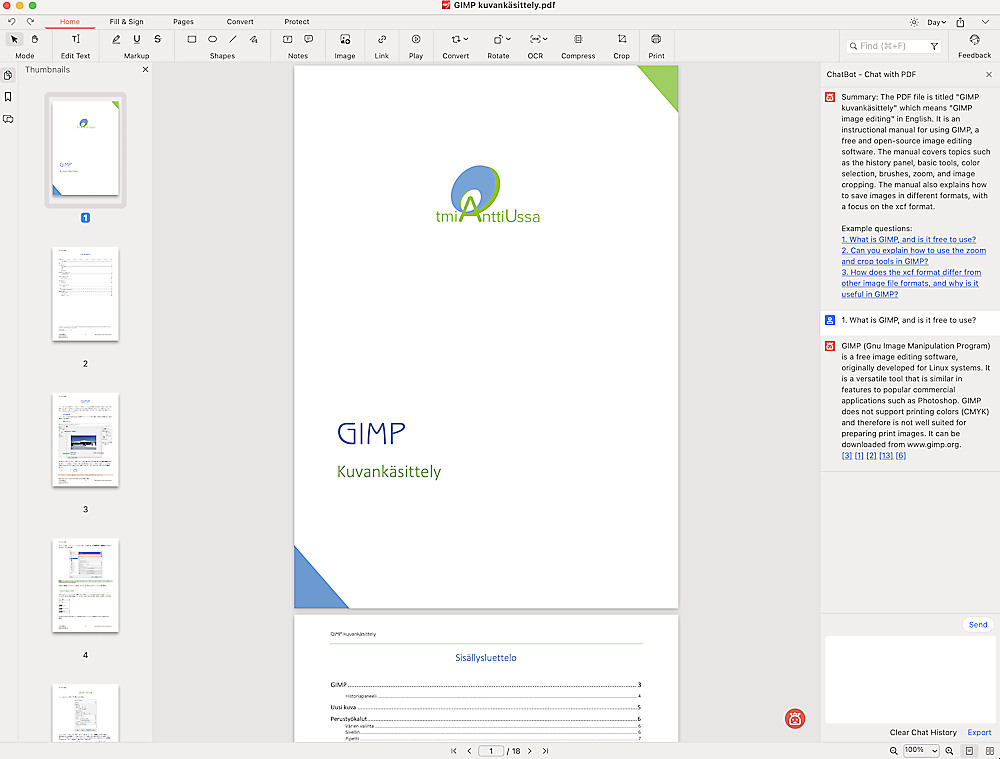Click the Print icon

point(656,39)
